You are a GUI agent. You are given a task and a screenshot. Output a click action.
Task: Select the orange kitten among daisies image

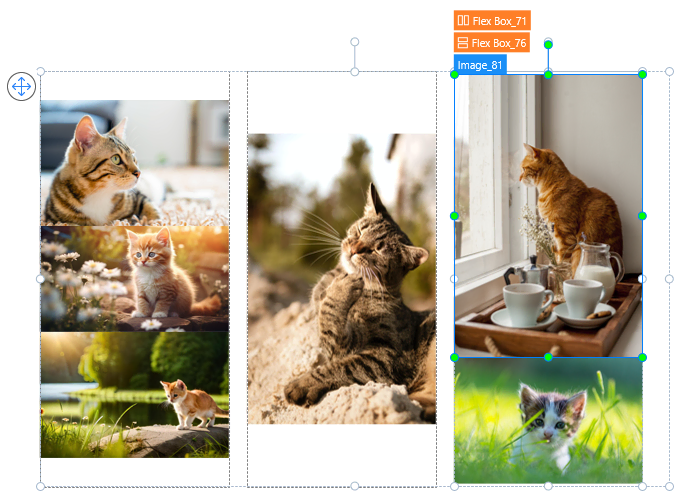[134, 278]
